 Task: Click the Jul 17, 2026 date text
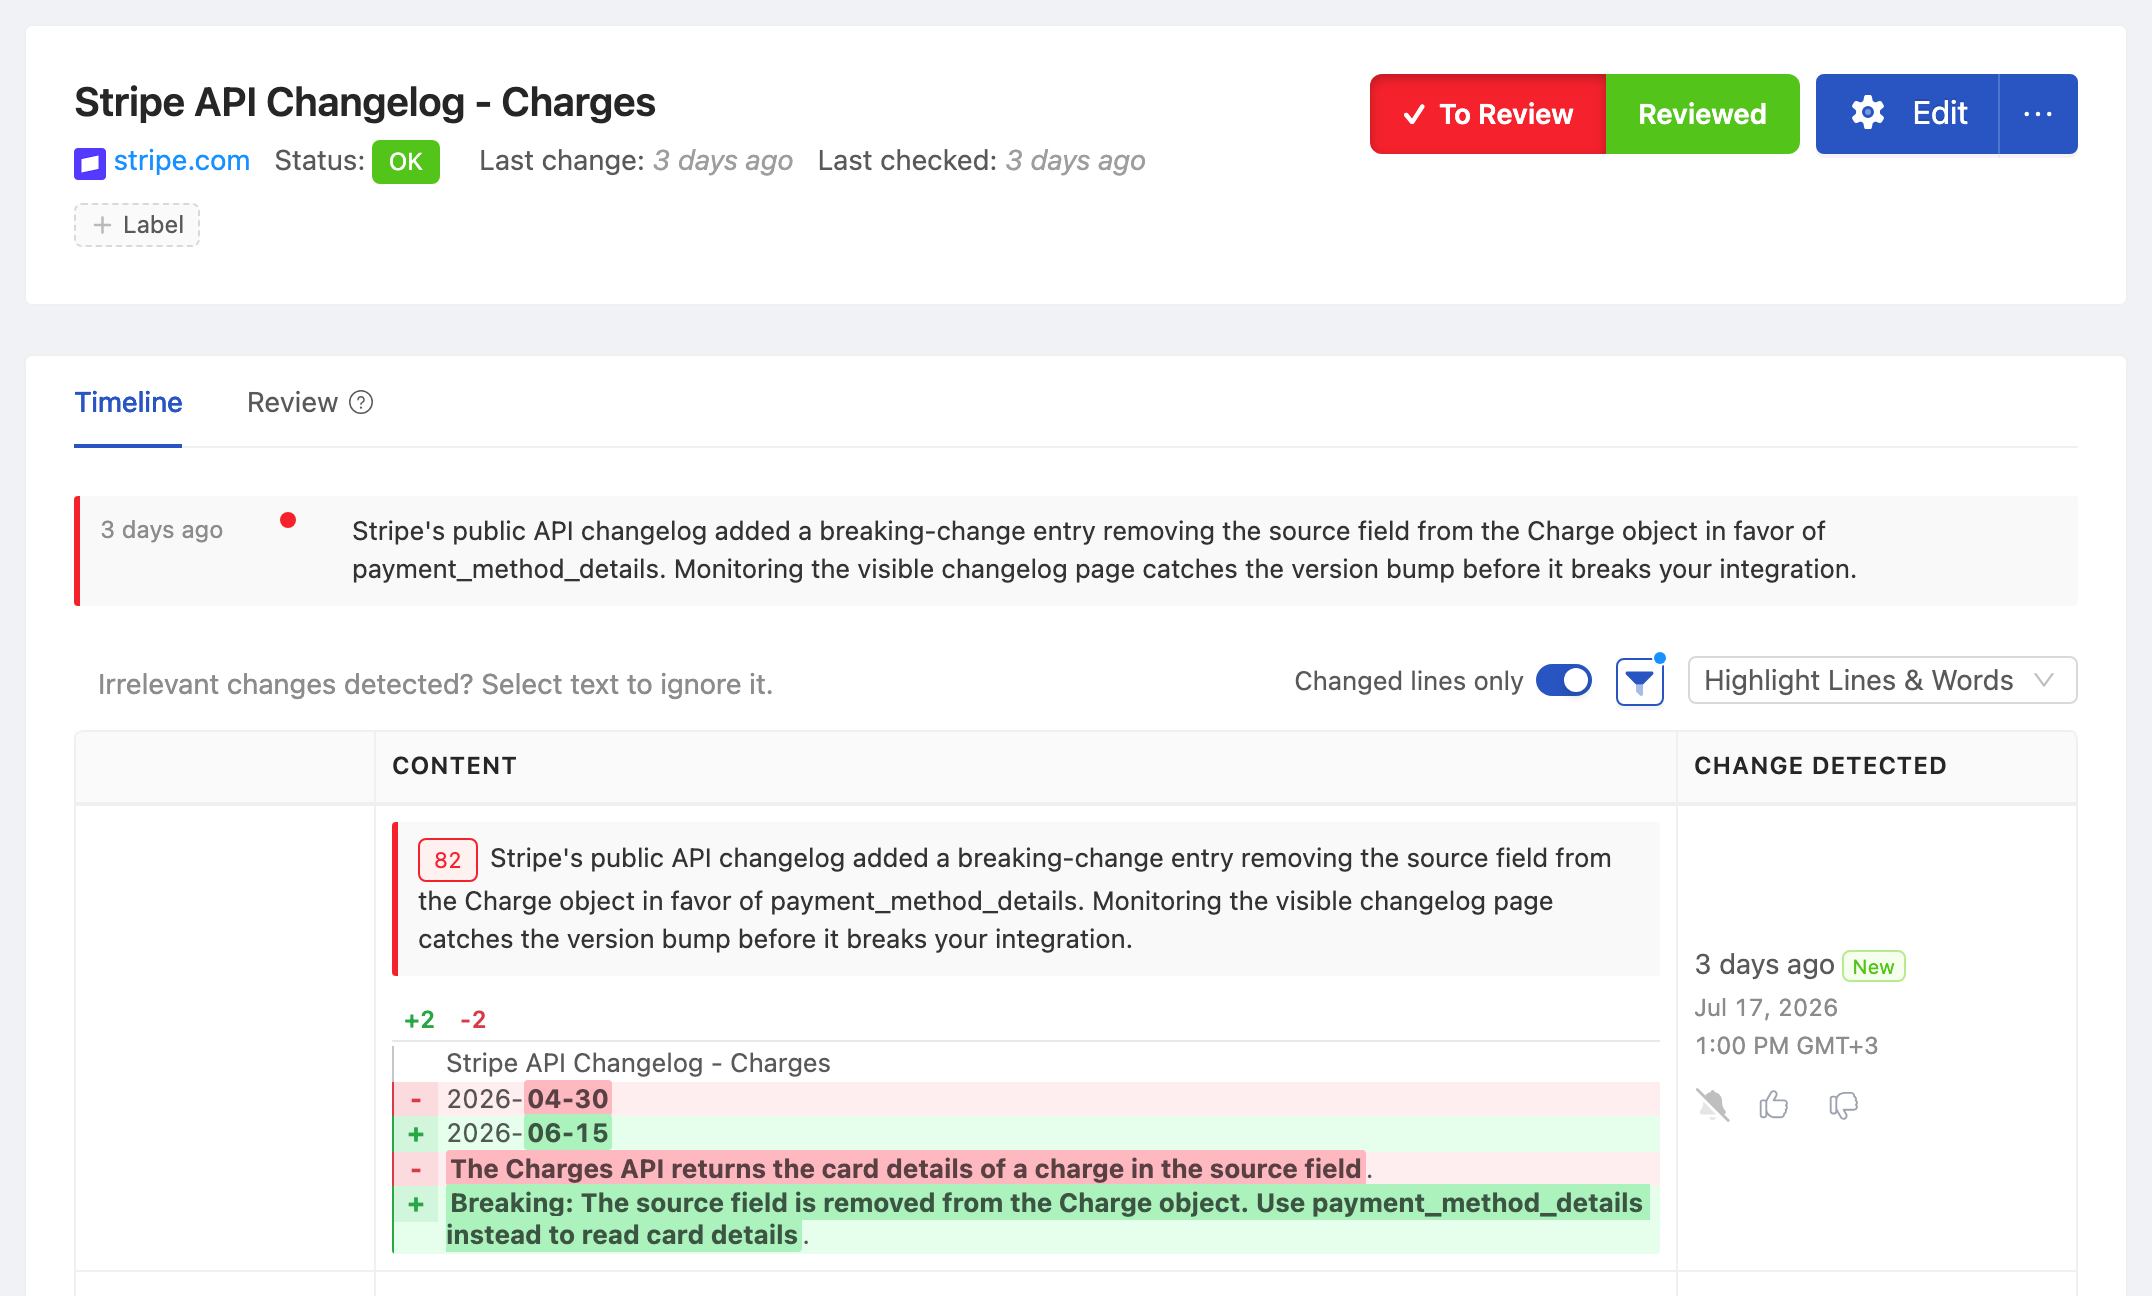(1766, 1008)
